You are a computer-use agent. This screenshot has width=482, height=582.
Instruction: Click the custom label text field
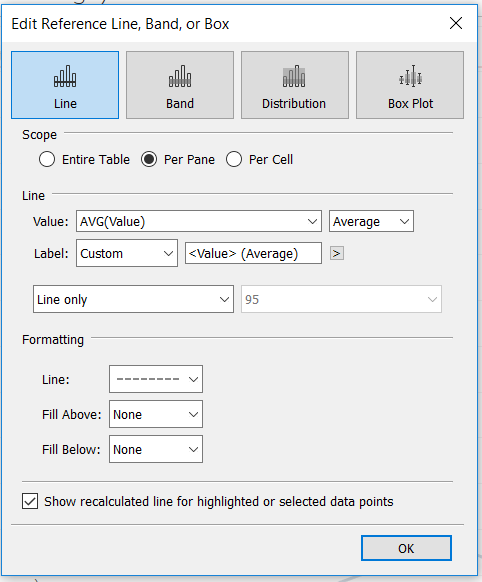tap(253, 253)
